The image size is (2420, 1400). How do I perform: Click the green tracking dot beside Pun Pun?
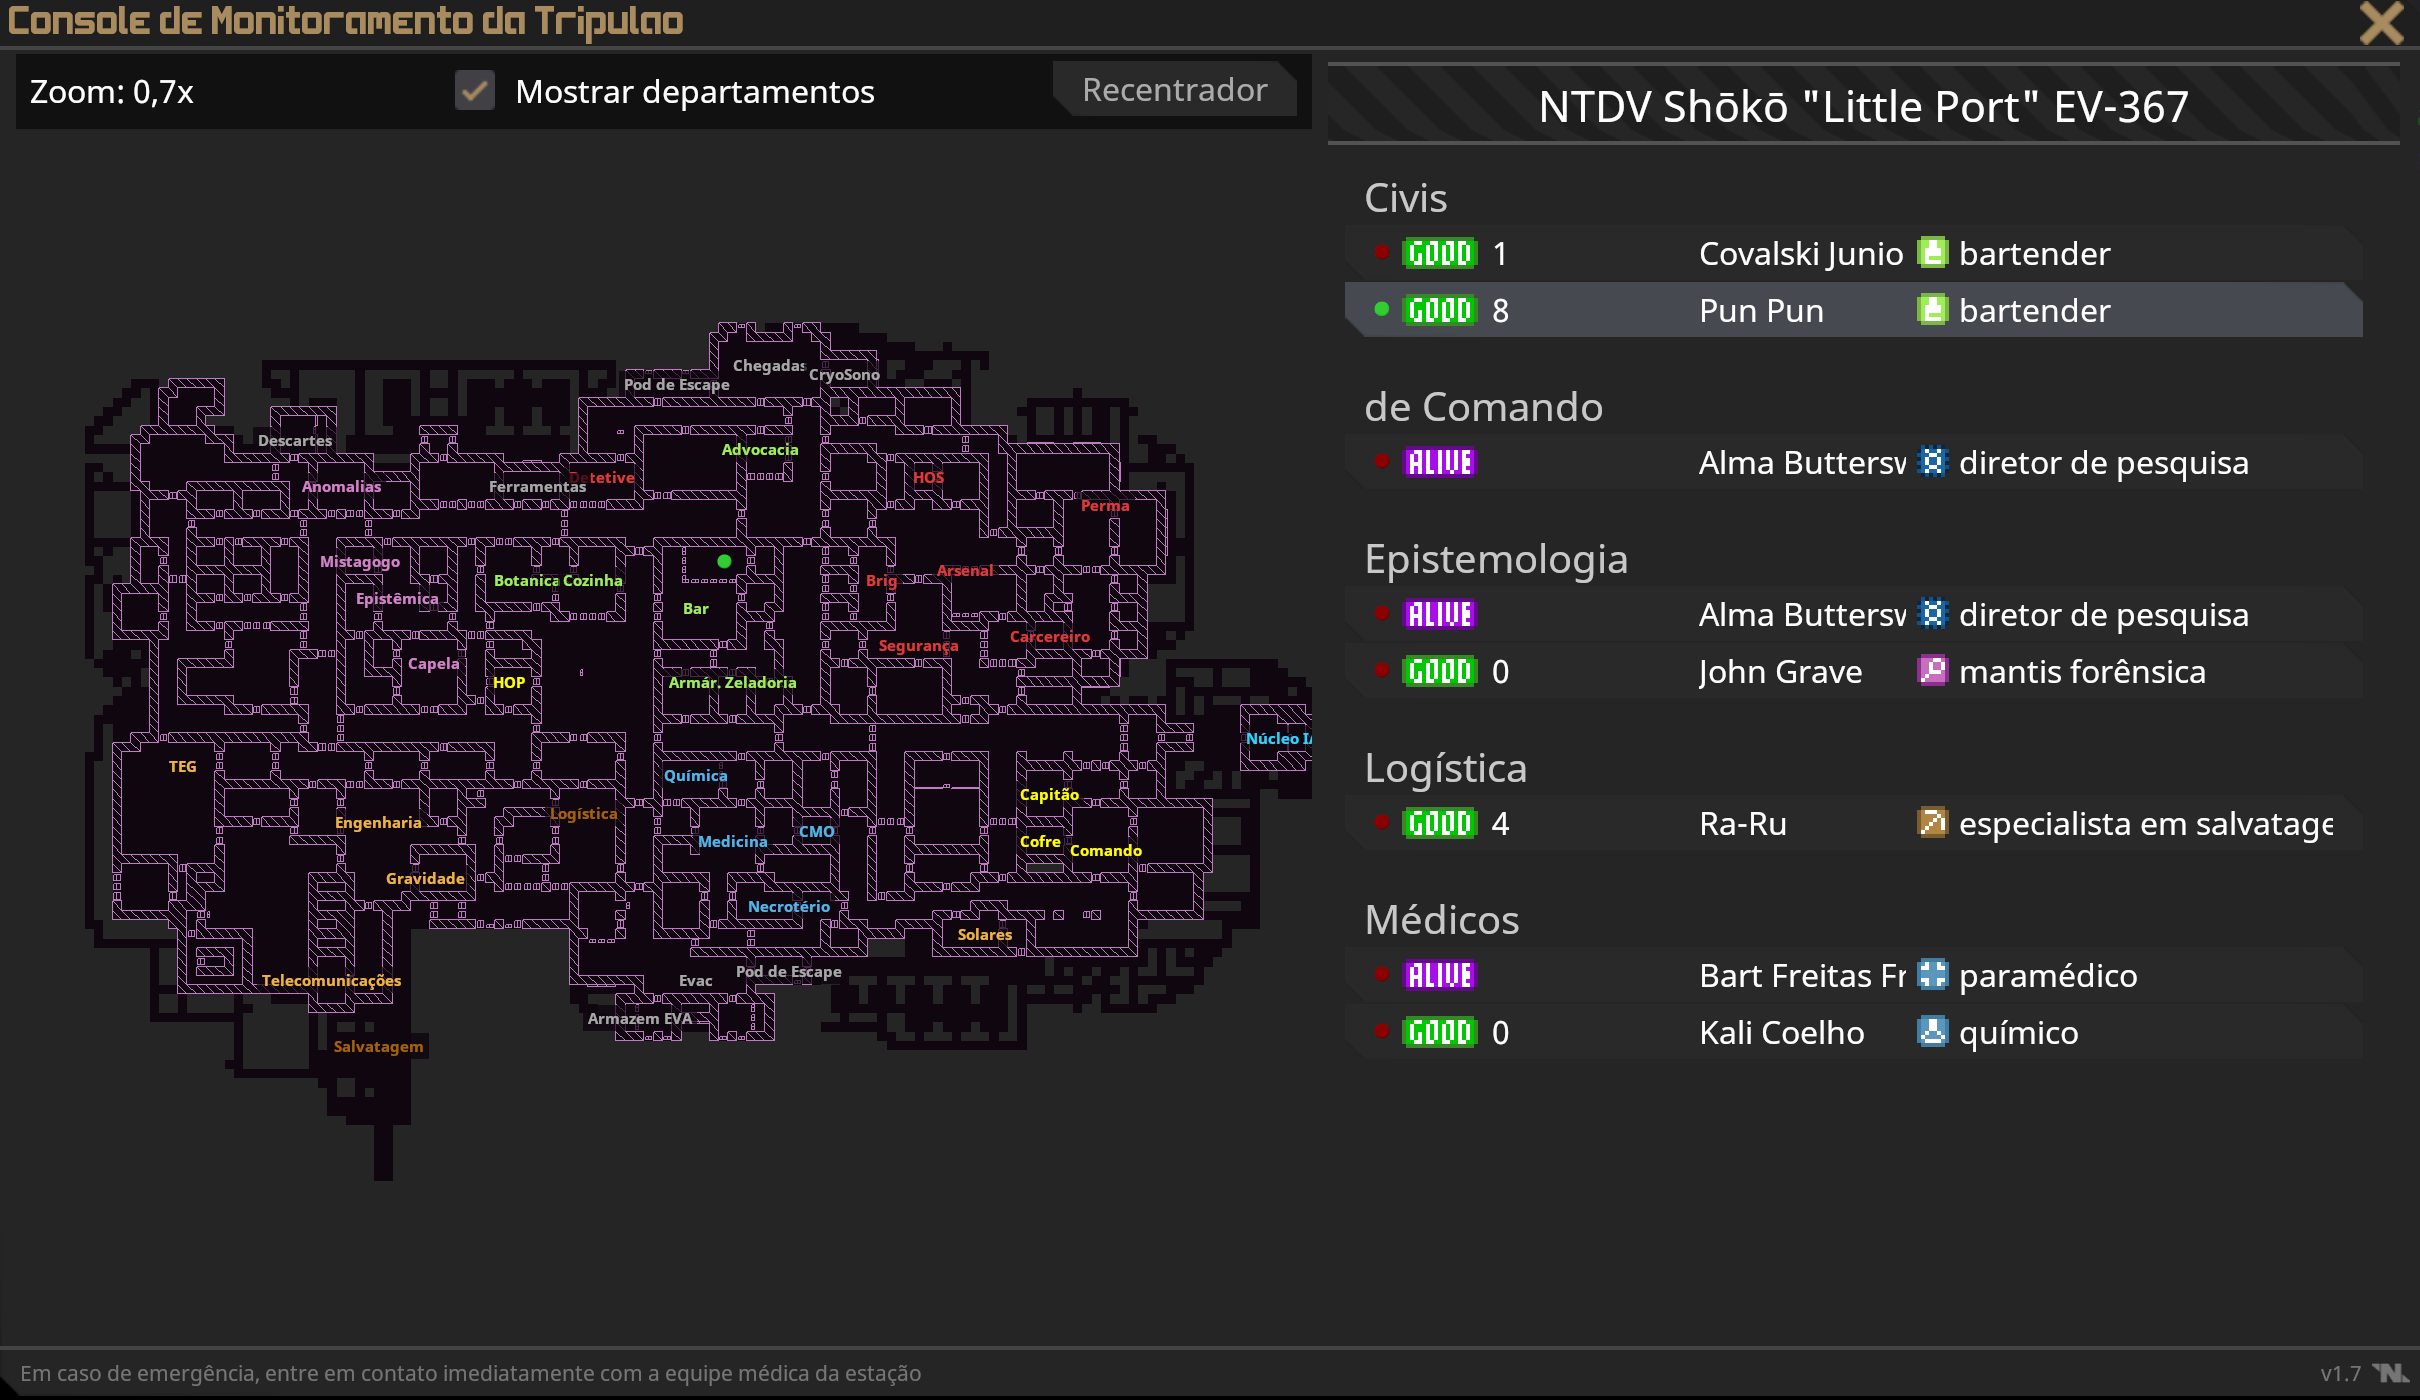[x=1381, y=309]
